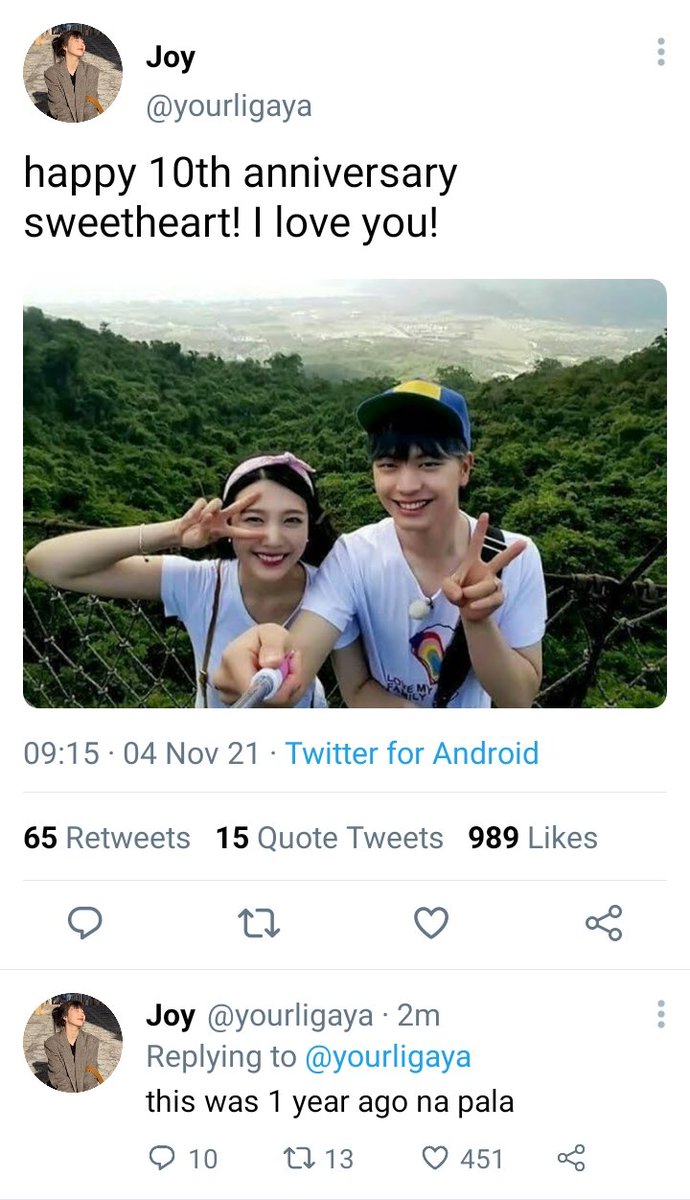View the 15 Quote Tweets list
The image size is (690, 1200).
[x=329, y=838]
